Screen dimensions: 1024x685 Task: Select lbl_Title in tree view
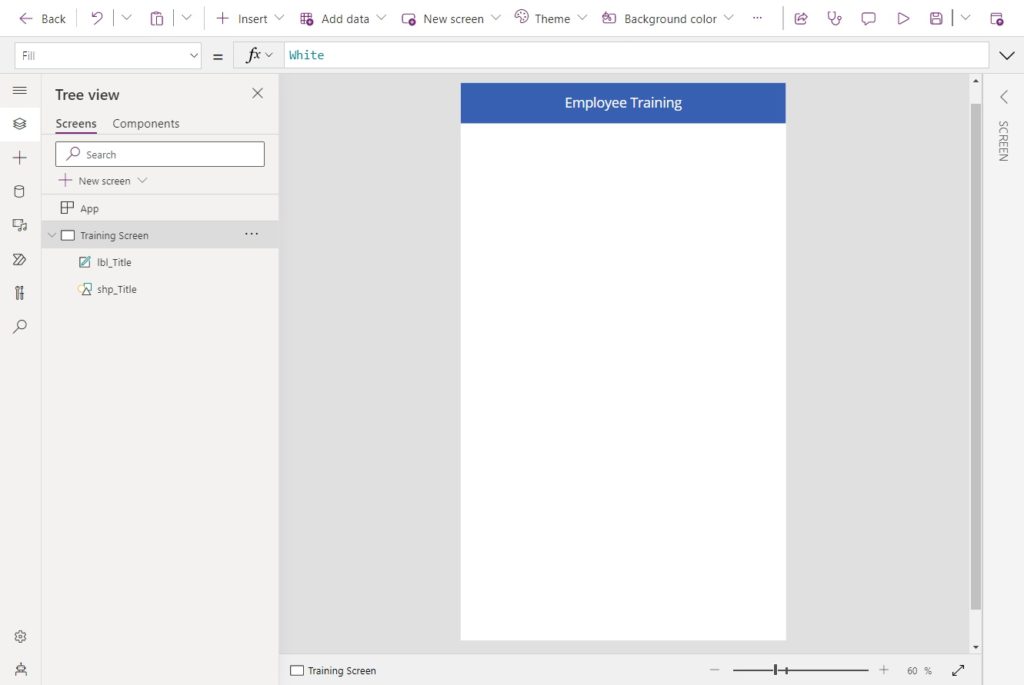[114, 262]
